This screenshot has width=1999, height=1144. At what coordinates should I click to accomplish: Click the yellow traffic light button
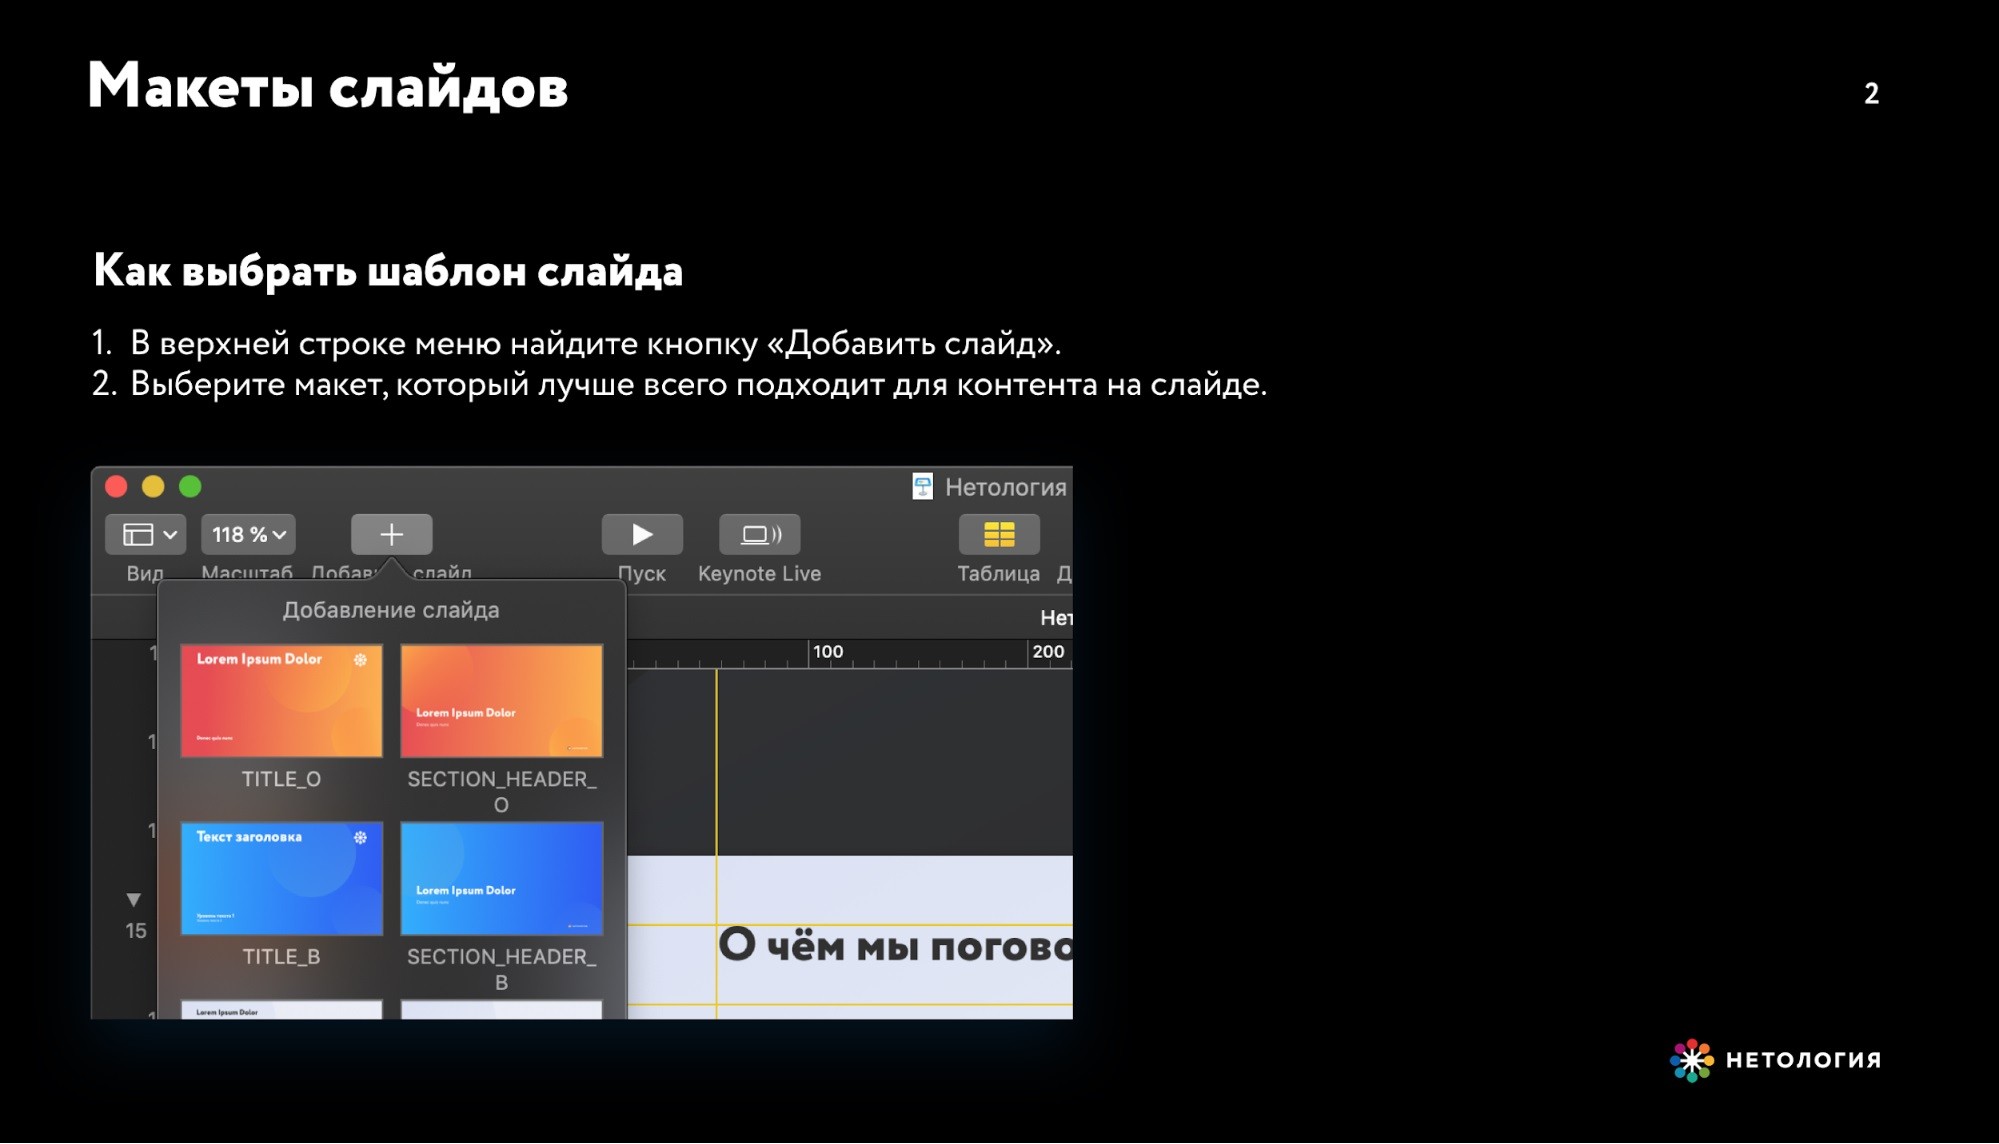153,487
